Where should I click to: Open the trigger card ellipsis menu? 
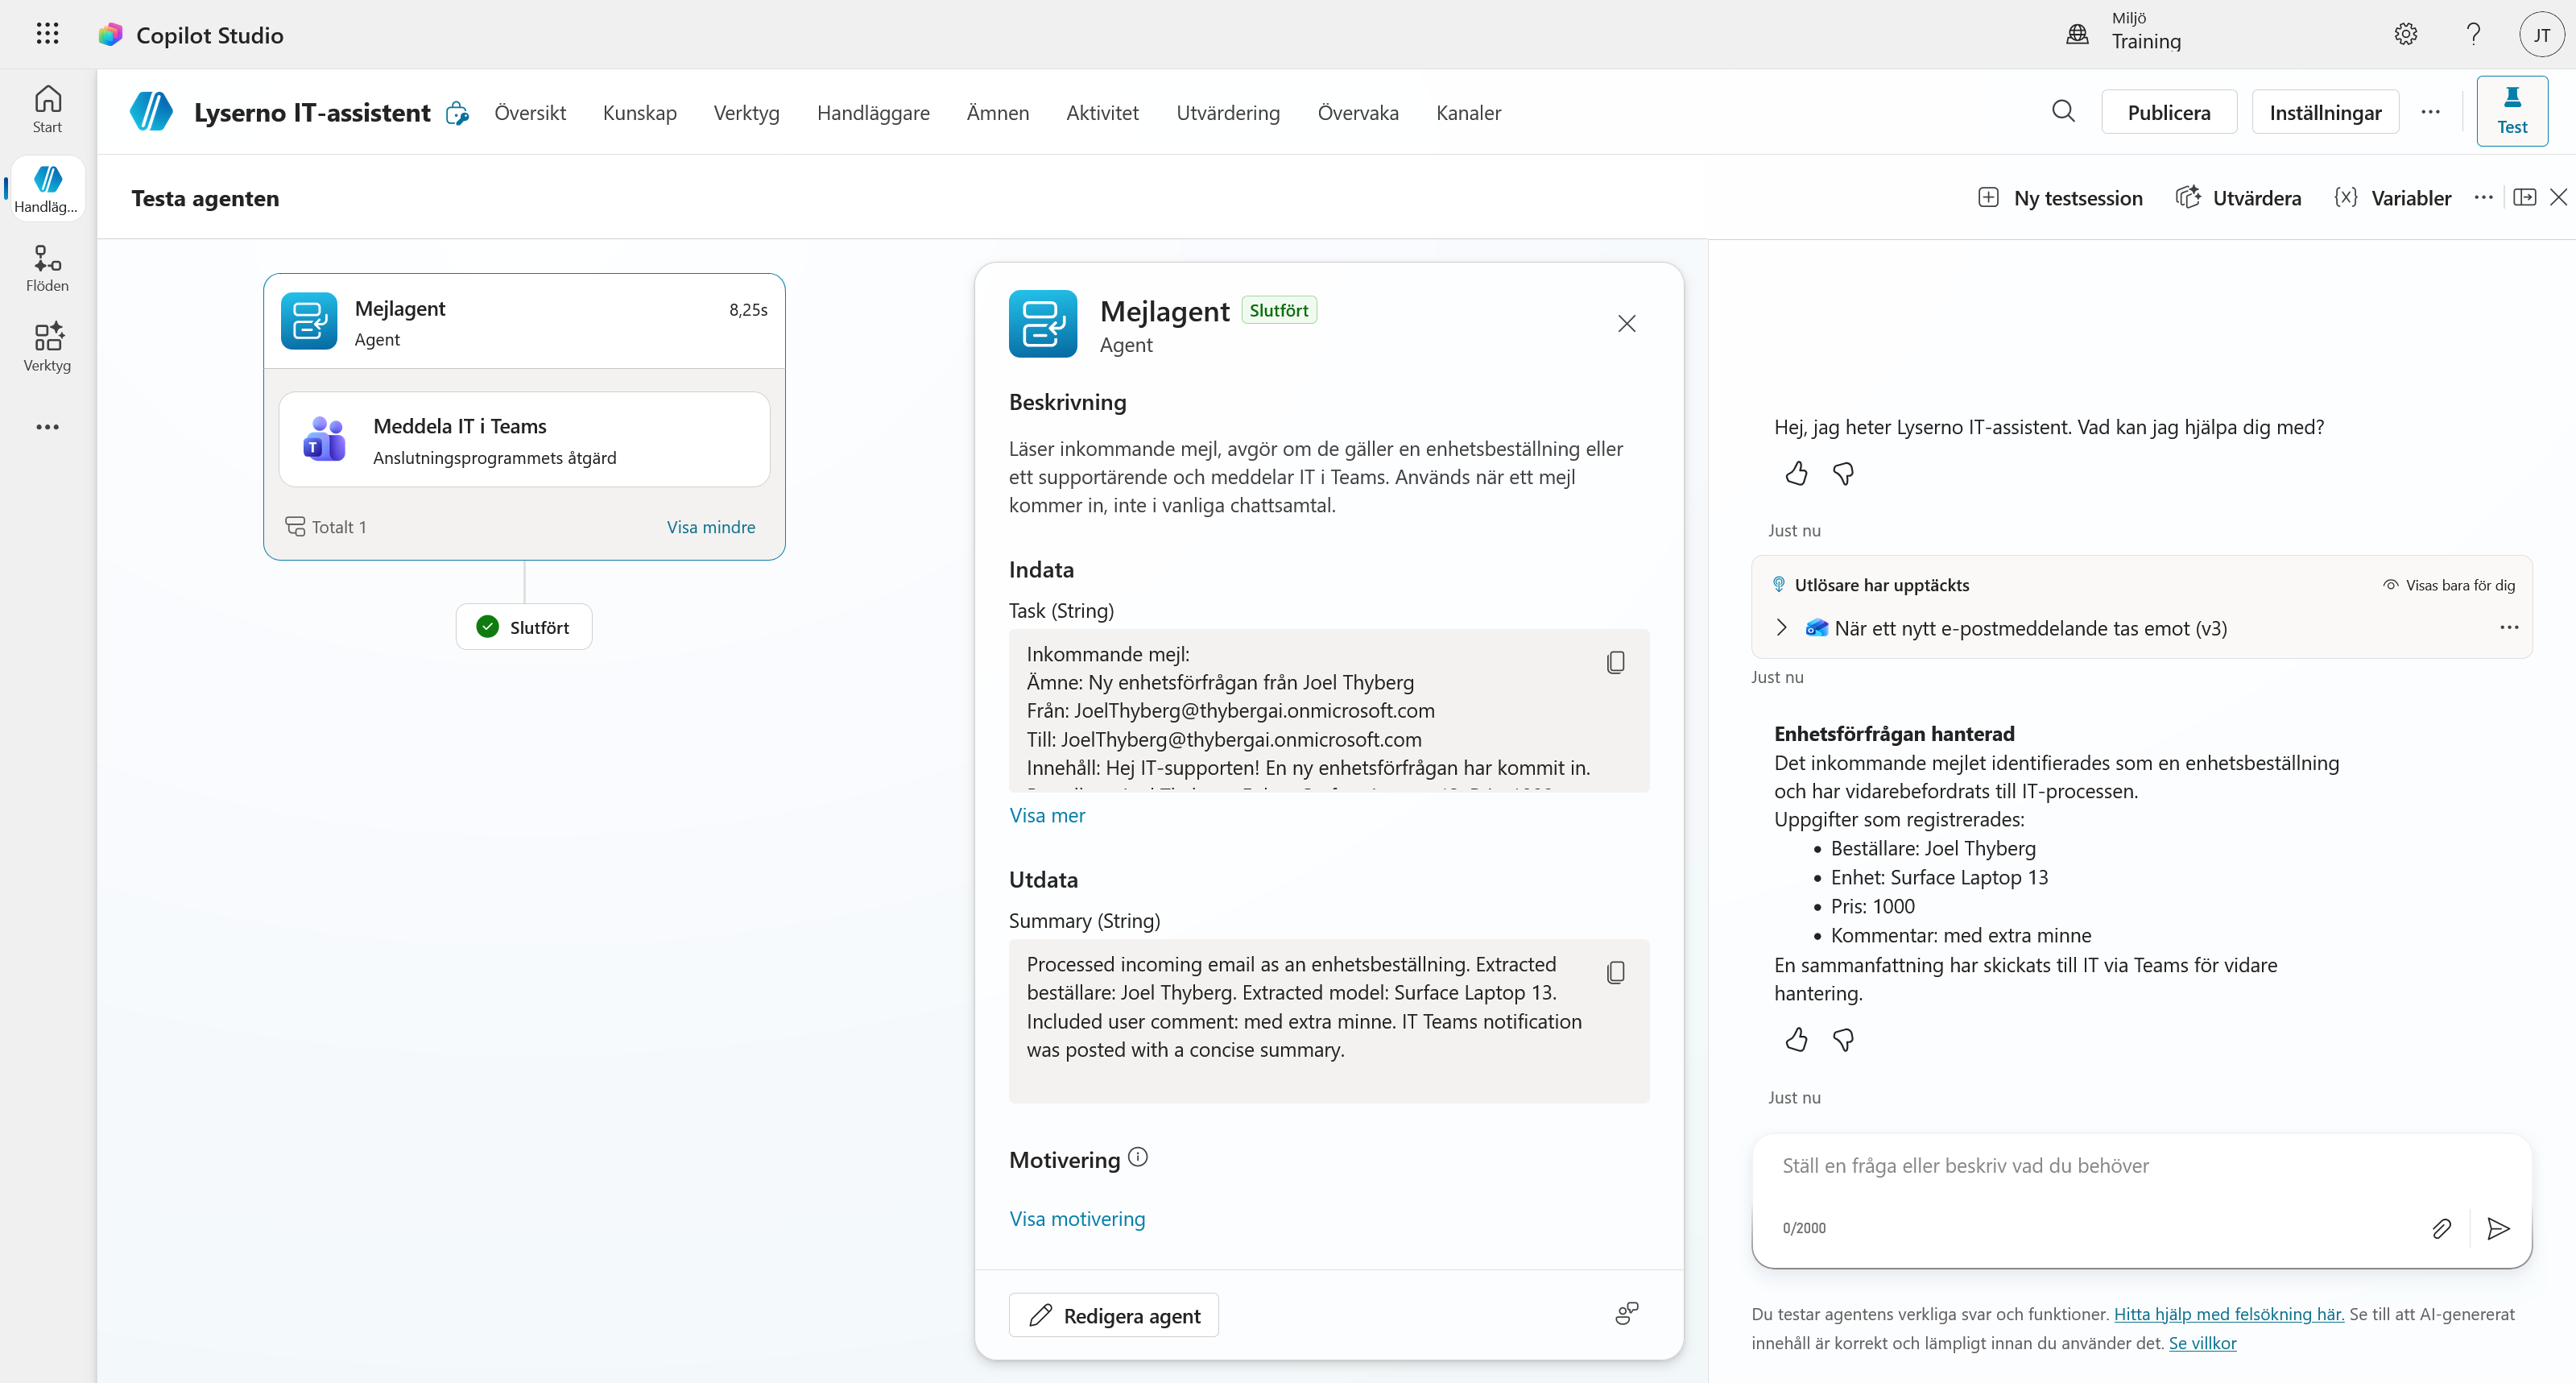click(x=2508, y=628)
